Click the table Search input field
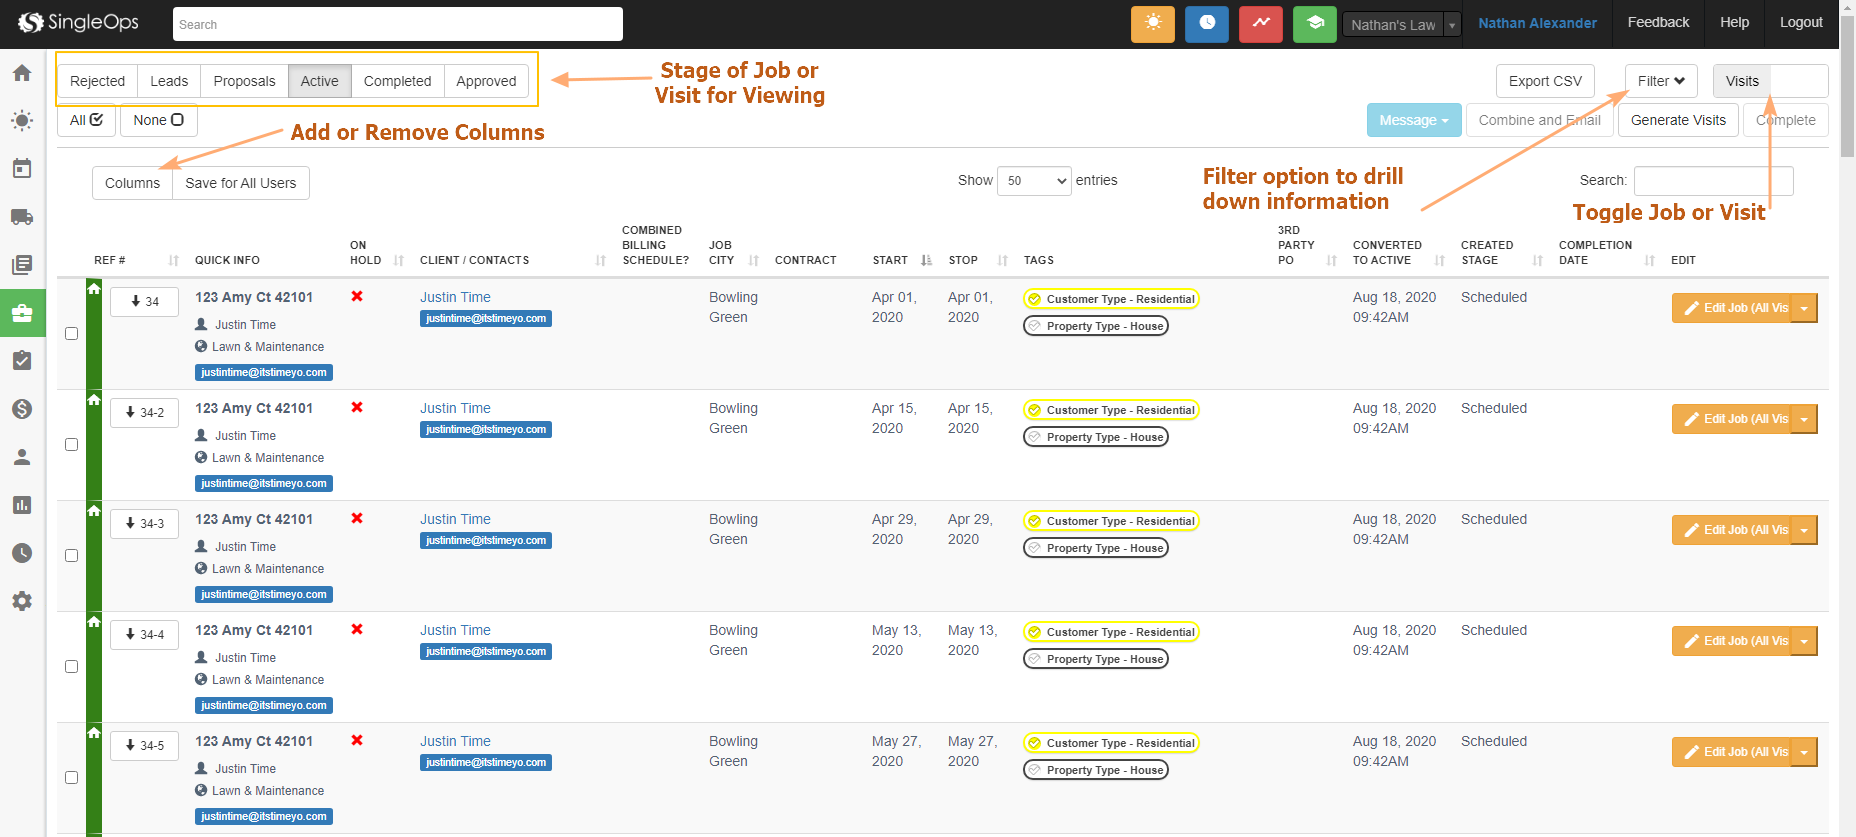Viewport: 1856px width, 837px height. click(1712, 181)
